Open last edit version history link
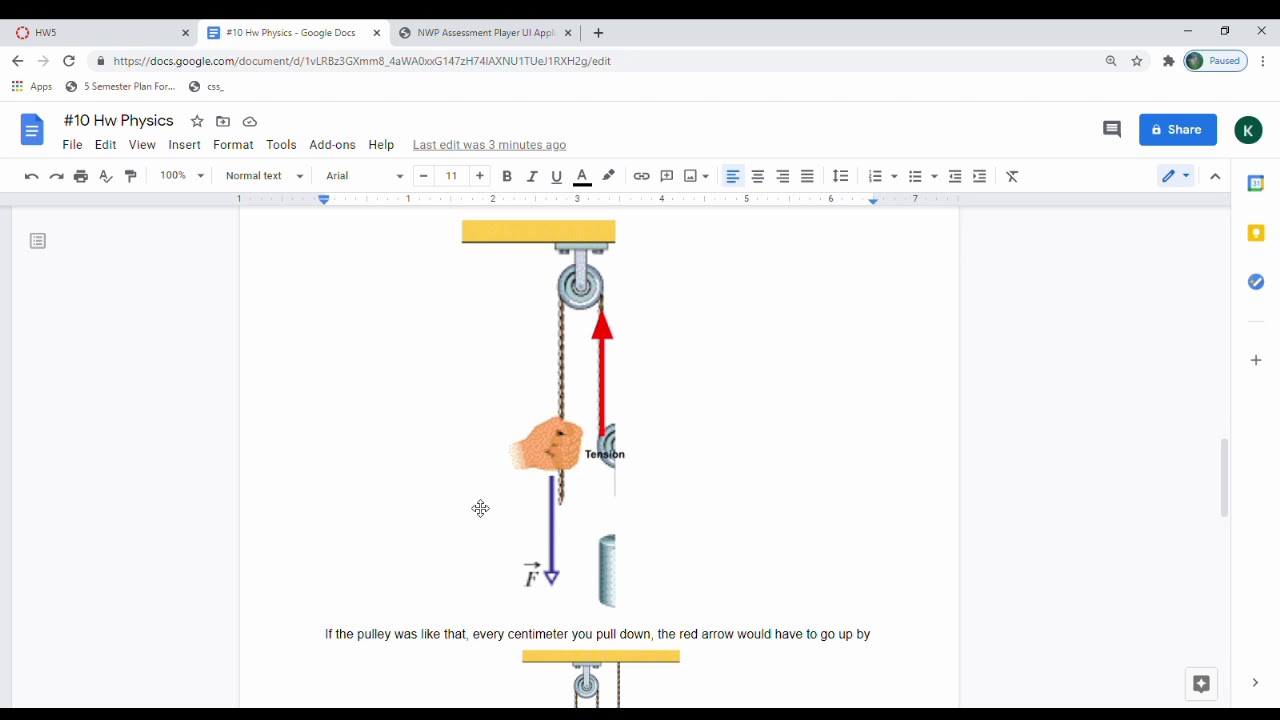Screen dimensions: 1280x720 [x=489, y=145]
